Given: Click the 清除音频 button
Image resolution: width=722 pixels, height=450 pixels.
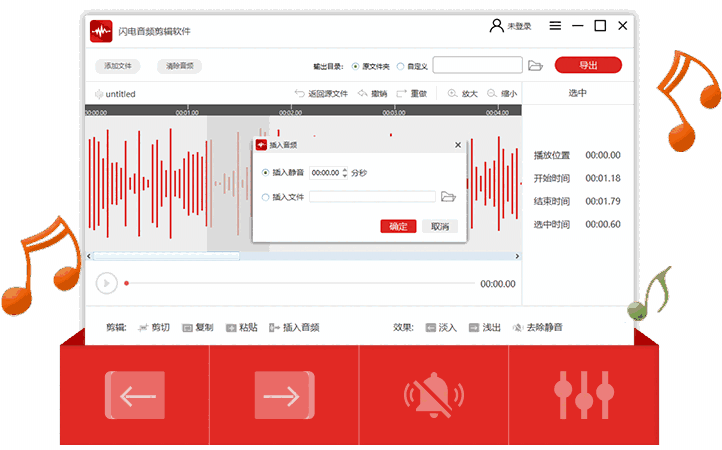Looking at the screenshot, I should click(x=180, y=66).
